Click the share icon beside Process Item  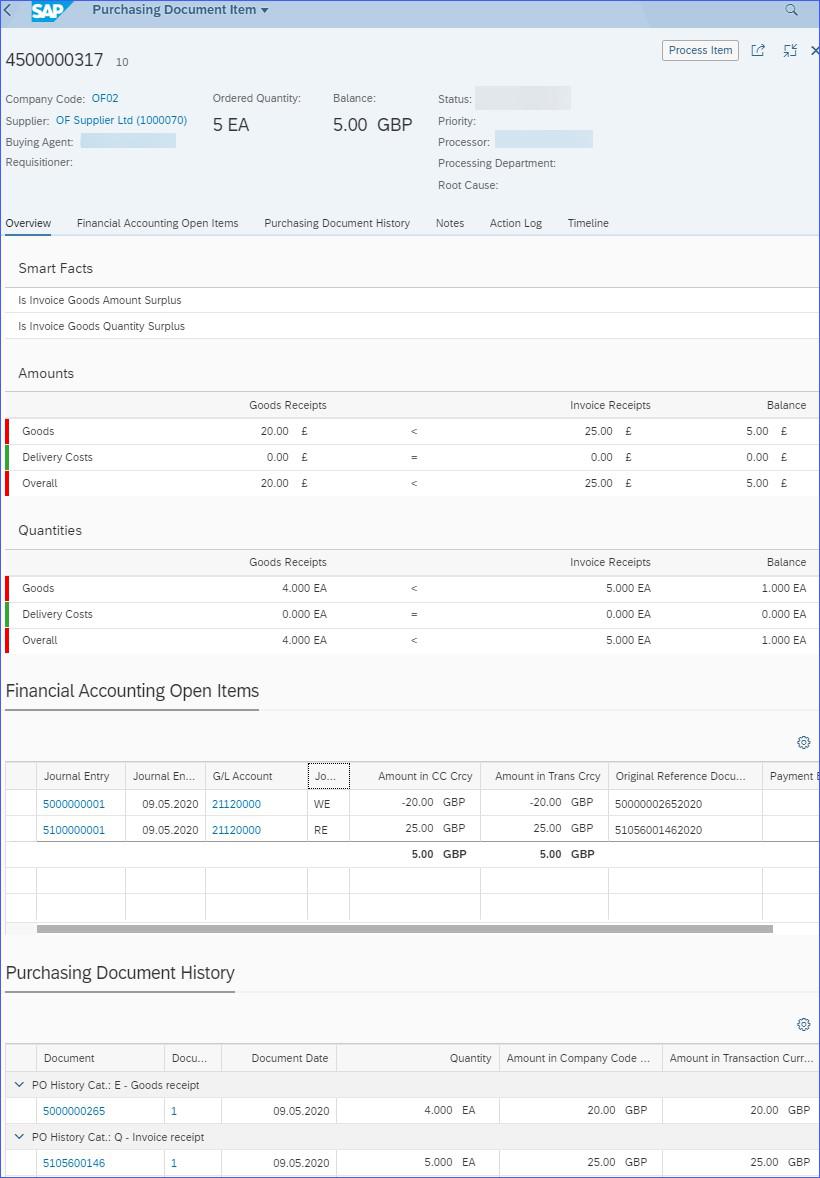coord(758,50)
